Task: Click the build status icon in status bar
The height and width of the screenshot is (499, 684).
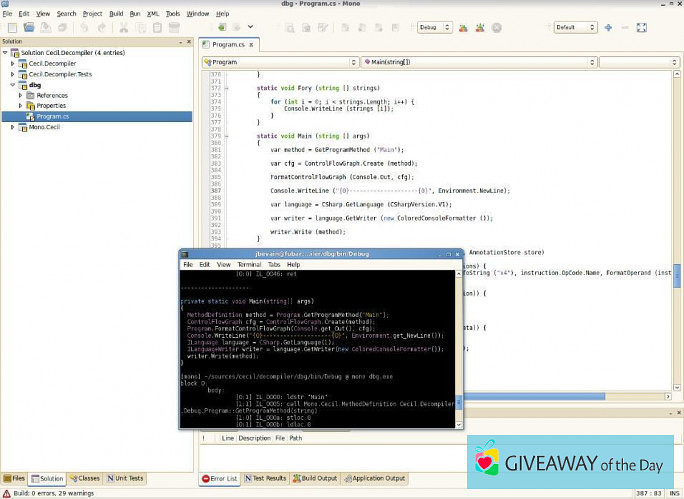Action: point(7,493)
